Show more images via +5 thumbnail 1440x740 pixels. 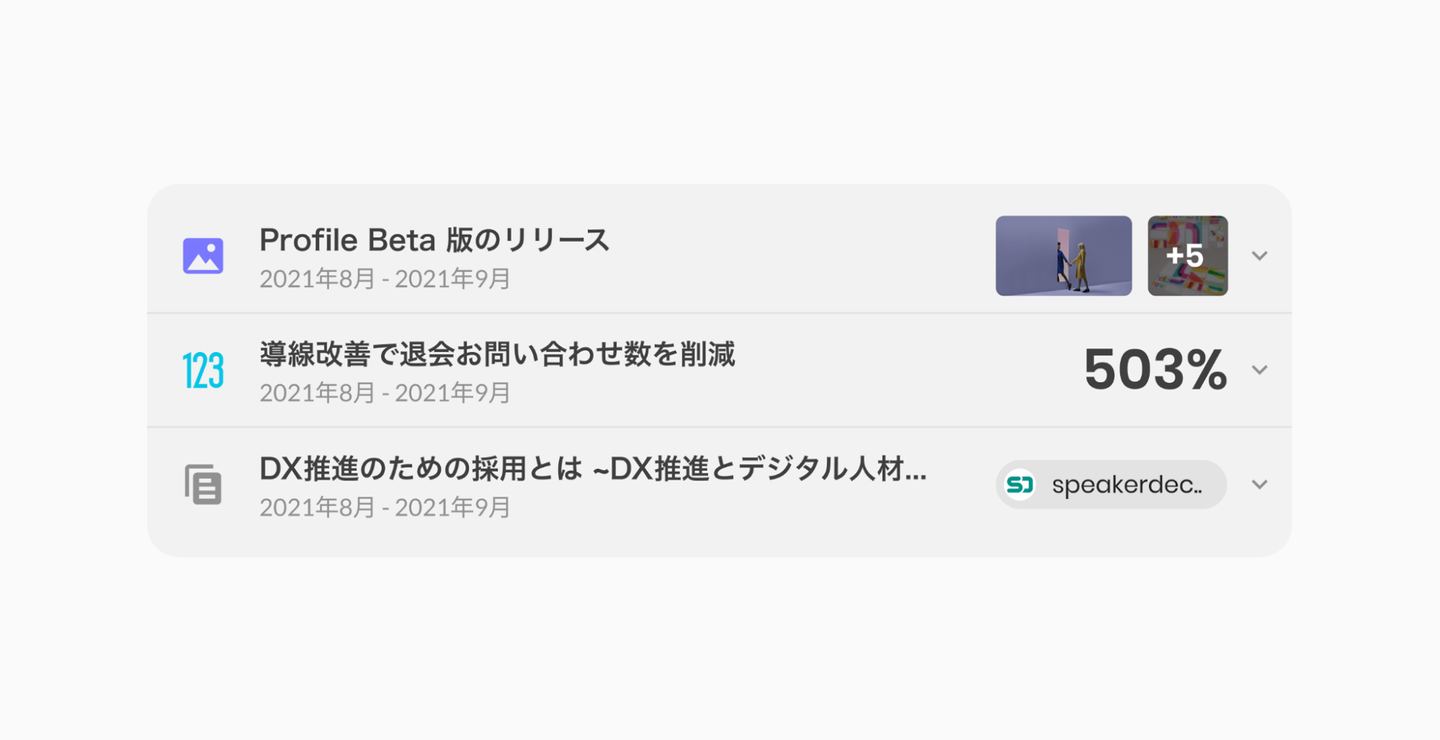pyautogui.click(x=1187, y=256)
